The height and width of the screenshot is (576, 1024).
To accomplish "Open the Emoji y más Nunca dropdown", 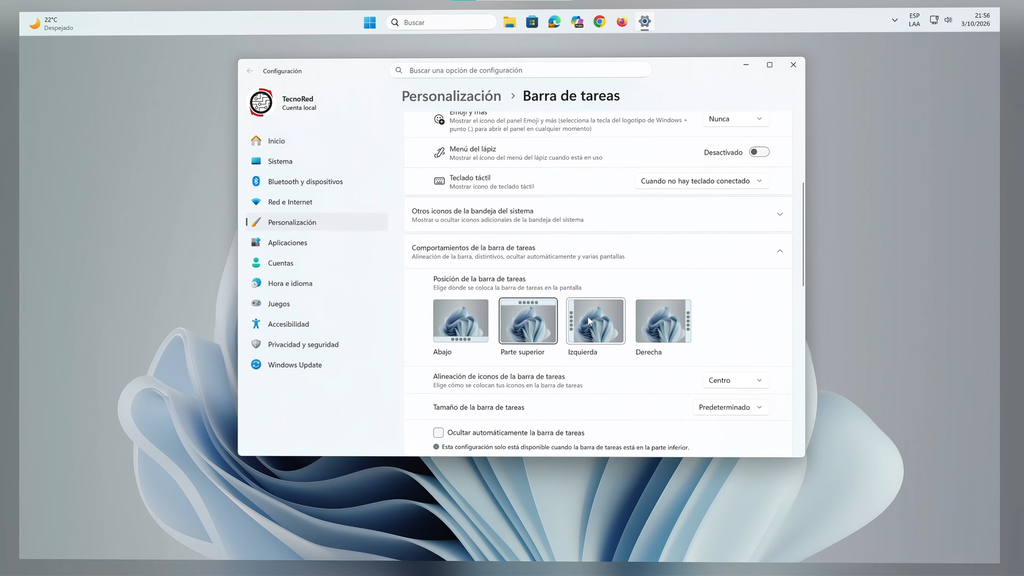I will (x=735, y=119).
